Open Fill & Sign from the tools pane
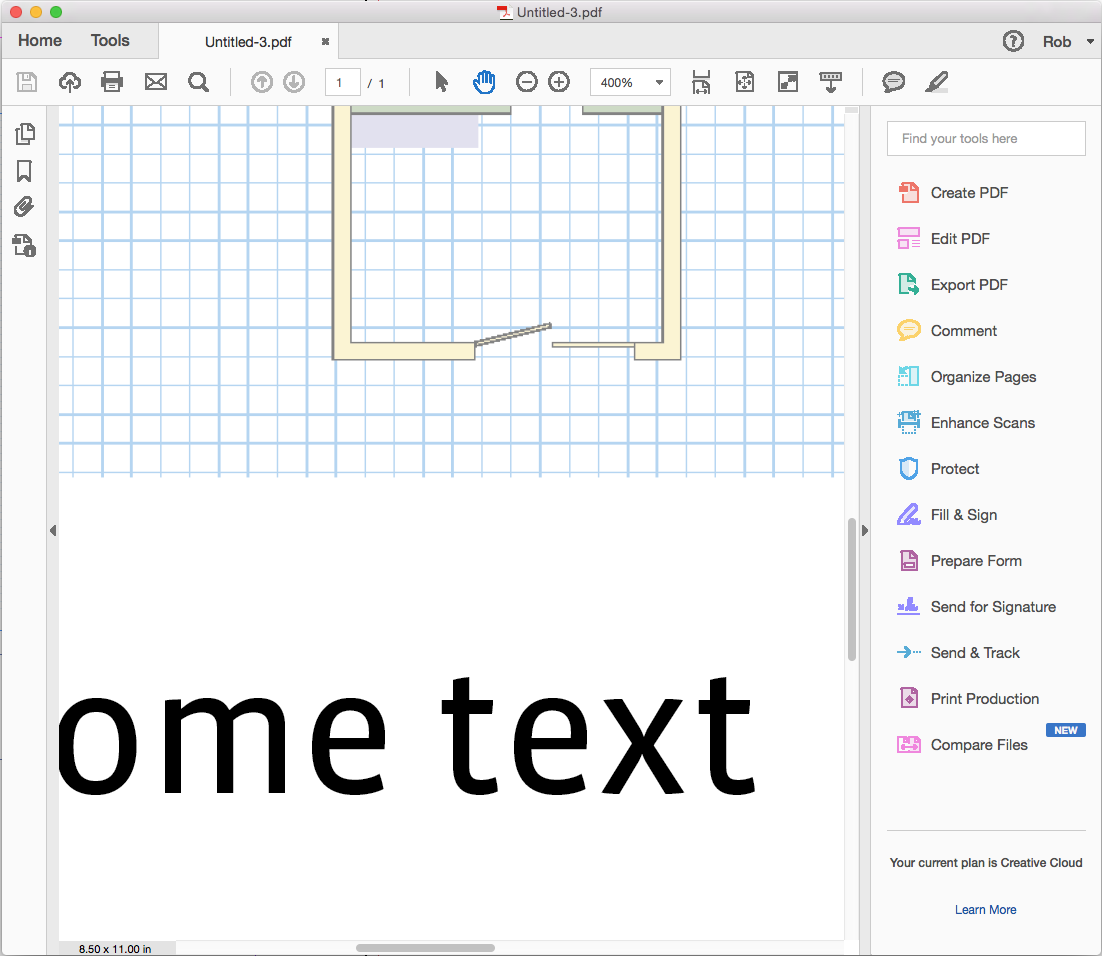Viewport: 1102px width, 956px height. coord(959,514)
